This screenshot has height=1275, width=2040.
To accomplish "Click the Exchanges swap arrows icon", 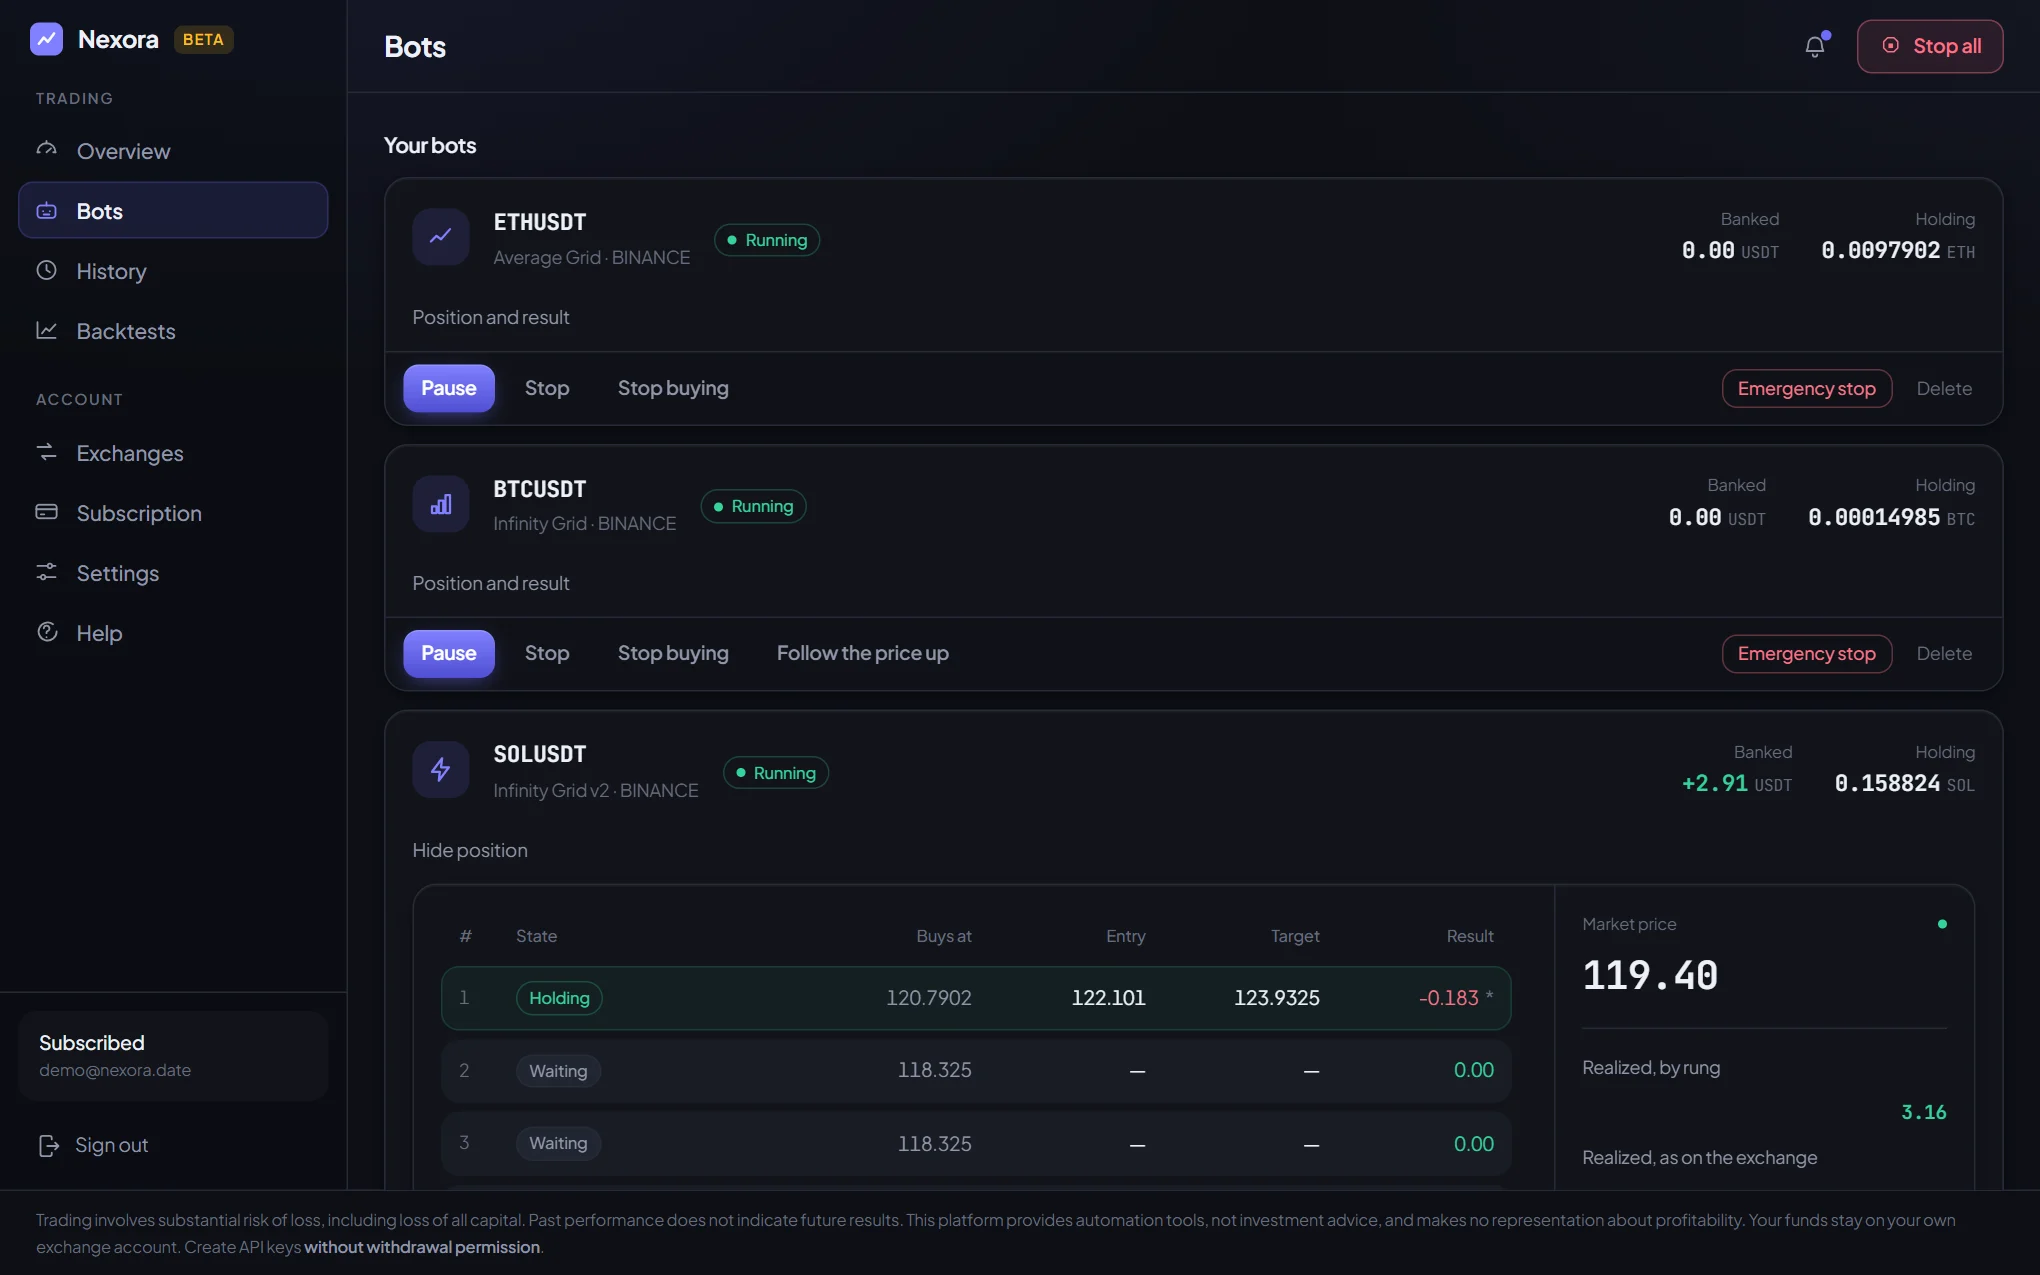I will pyautogui.click(x=47, y=452).
